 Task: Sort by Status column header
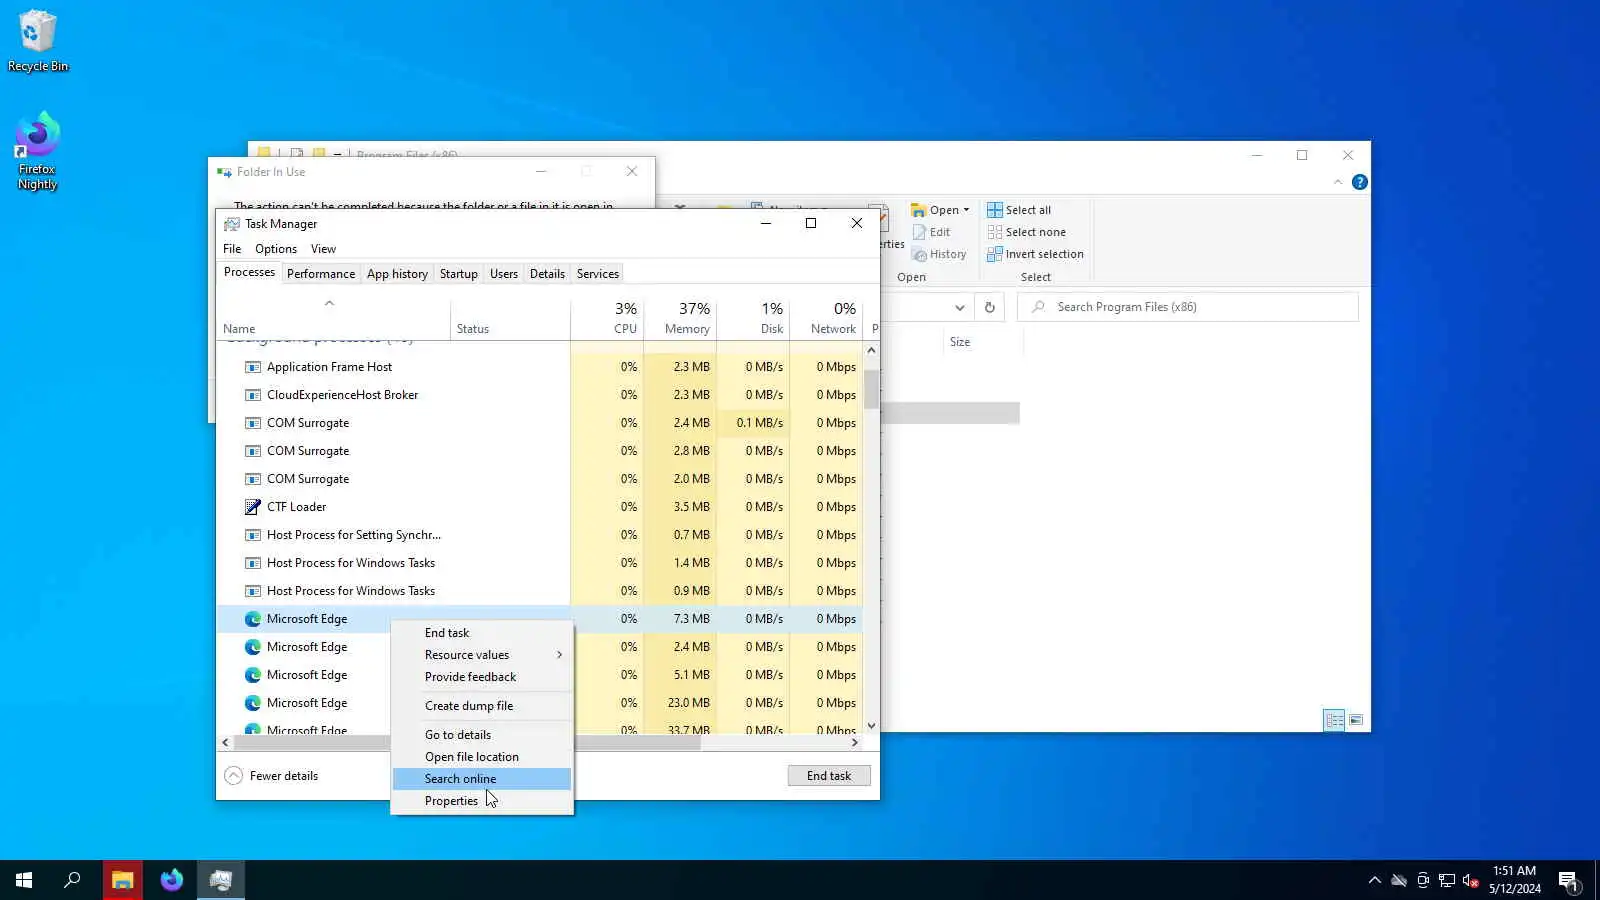coord(510,319)
